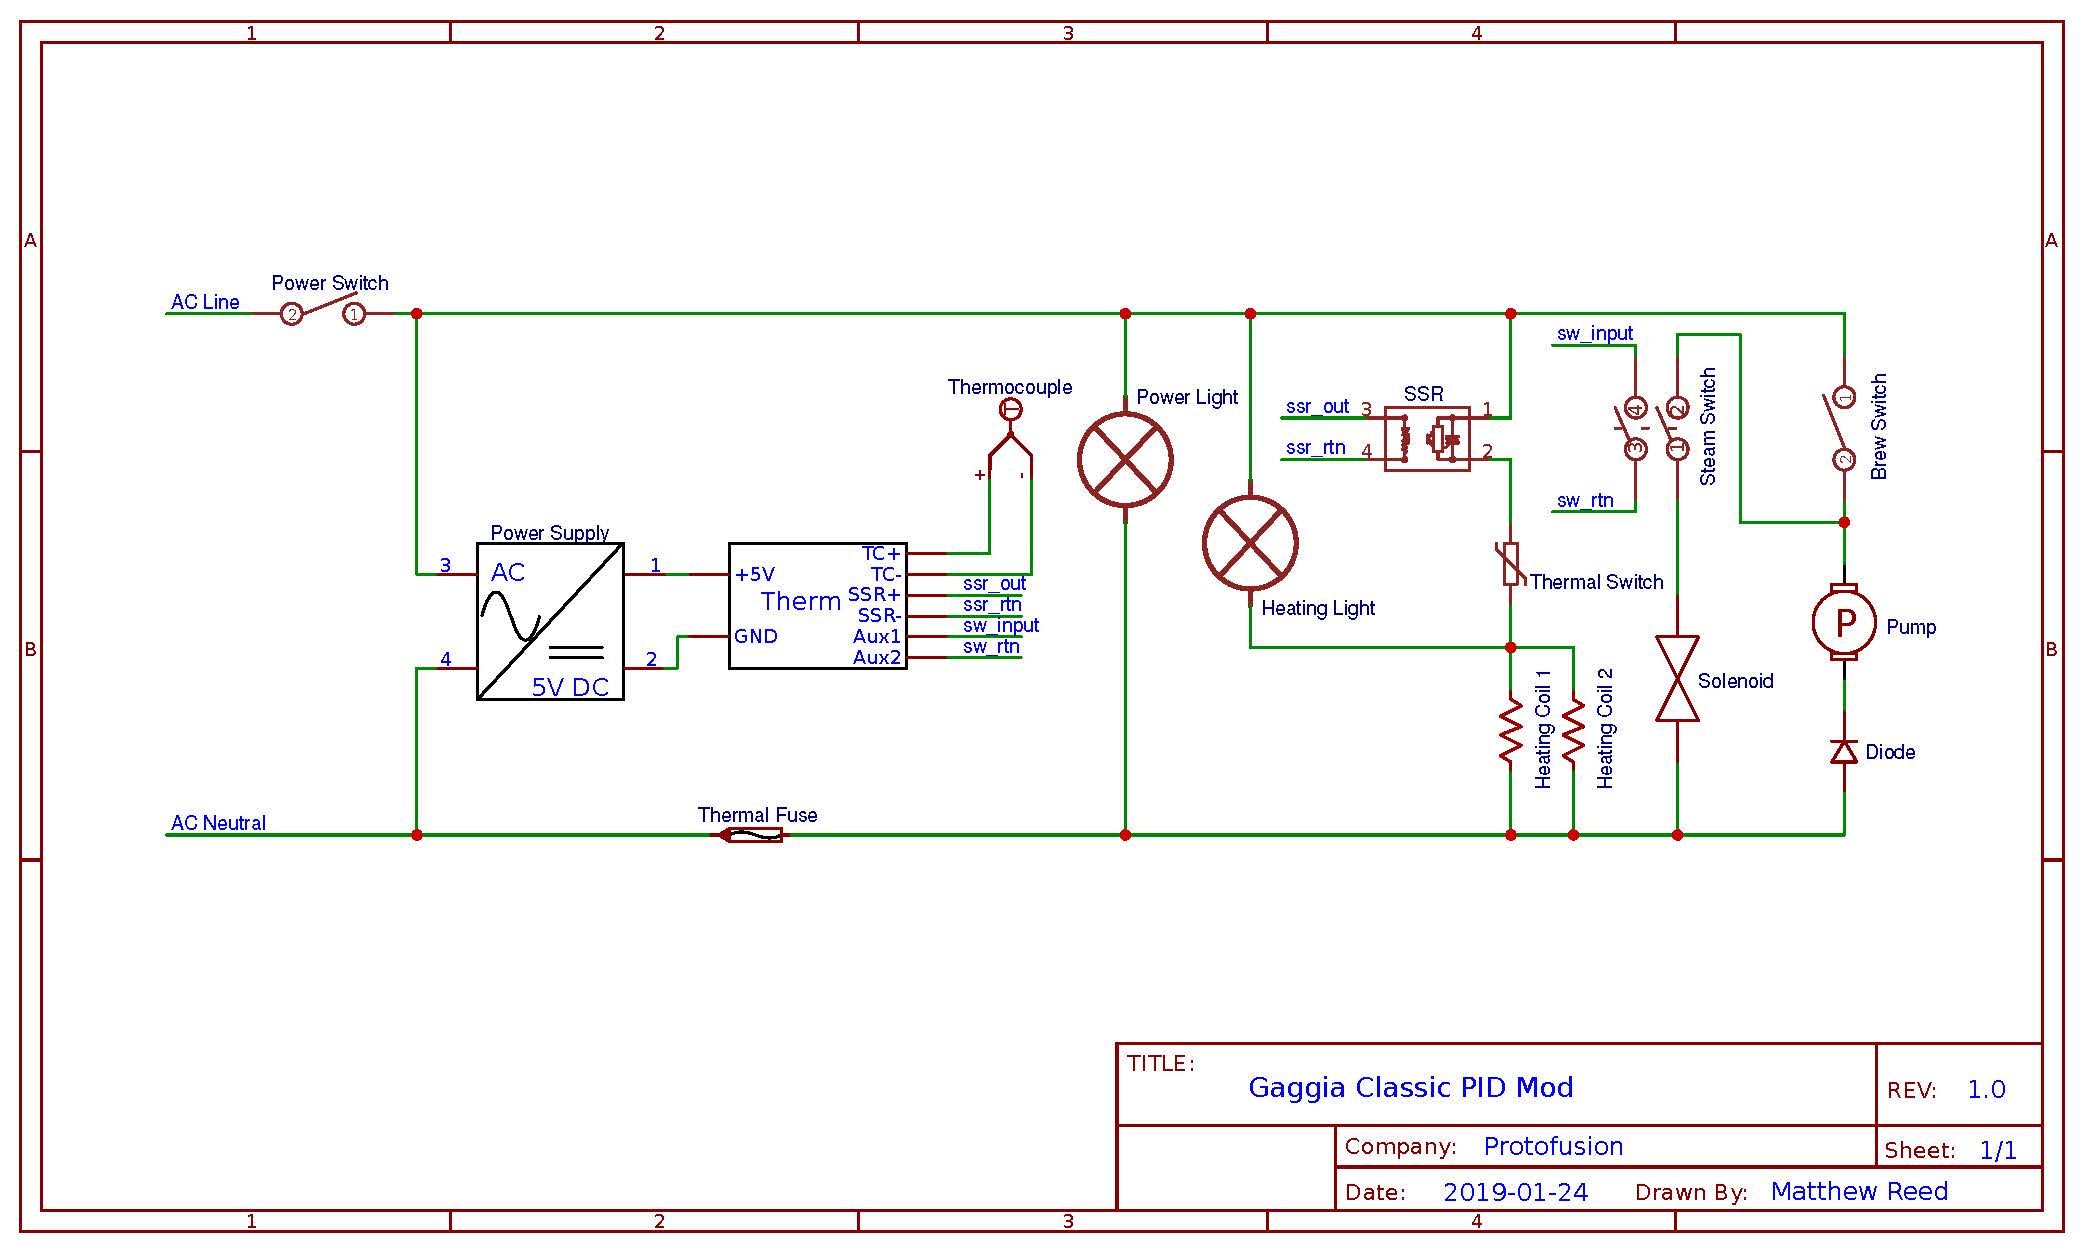Select the Thermal Switch symbol
The width and height of the screenshot is (2084, 1253).
(x=1511, y=564)
